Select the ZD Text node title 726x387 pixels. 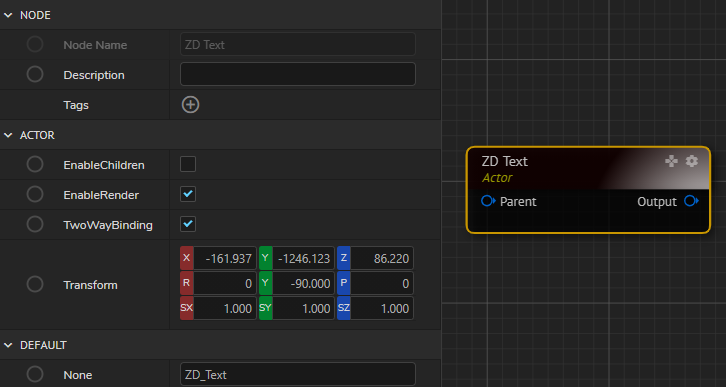click(x=504, y=161)
